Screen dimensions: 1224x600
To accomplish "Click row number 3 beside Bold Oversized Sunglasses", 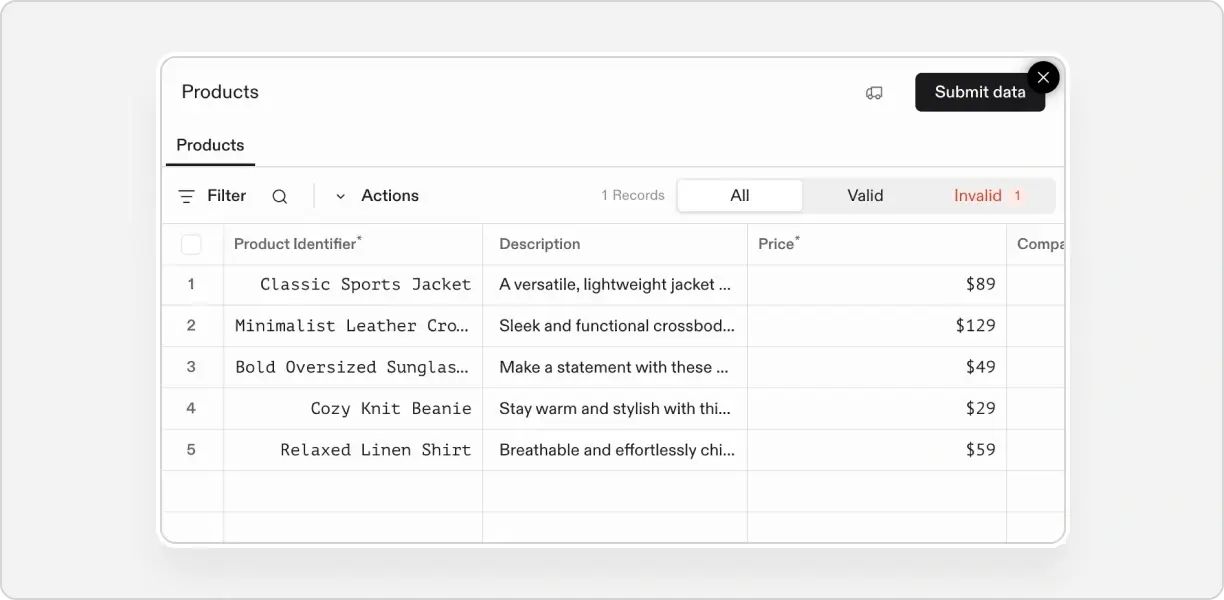I will point(192,367).
